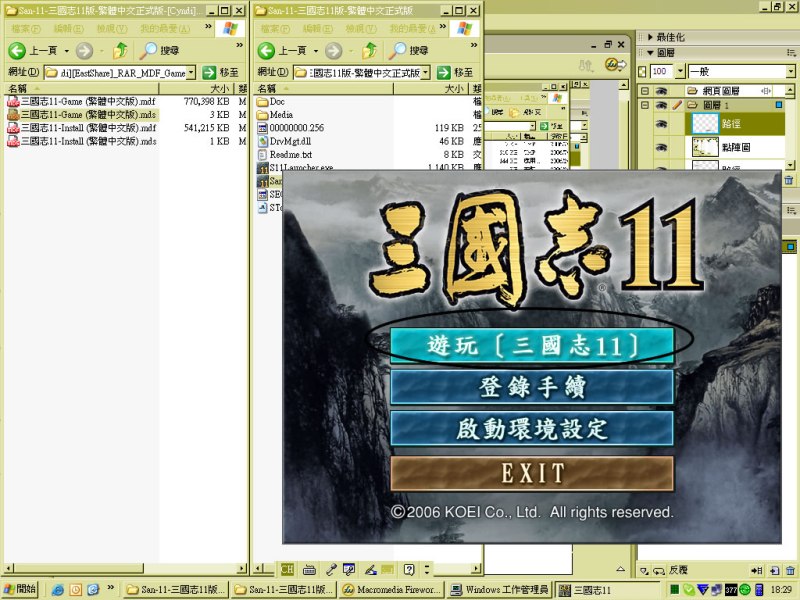This screenshot has height=600, width=800.
Task: Toggle visibility eye of selected 路徑 object
Action: (x=662, y=123)
